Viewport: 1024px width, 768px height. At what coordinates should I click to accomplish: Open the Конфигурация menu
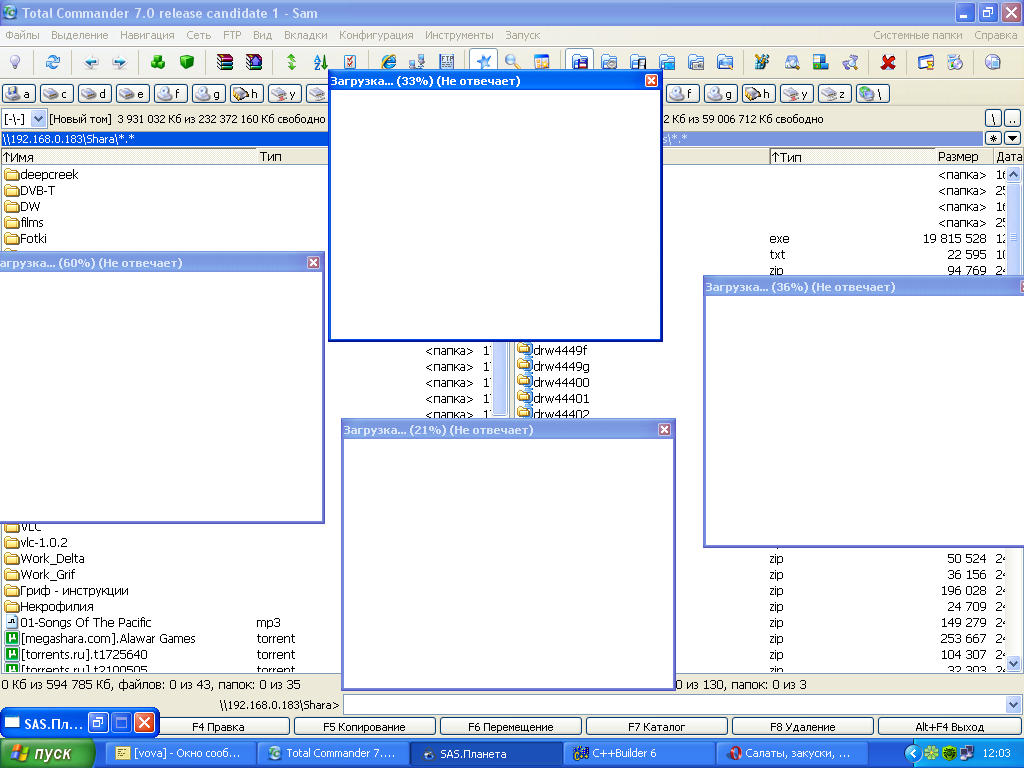pyautogui.click(x=377, y=35)
